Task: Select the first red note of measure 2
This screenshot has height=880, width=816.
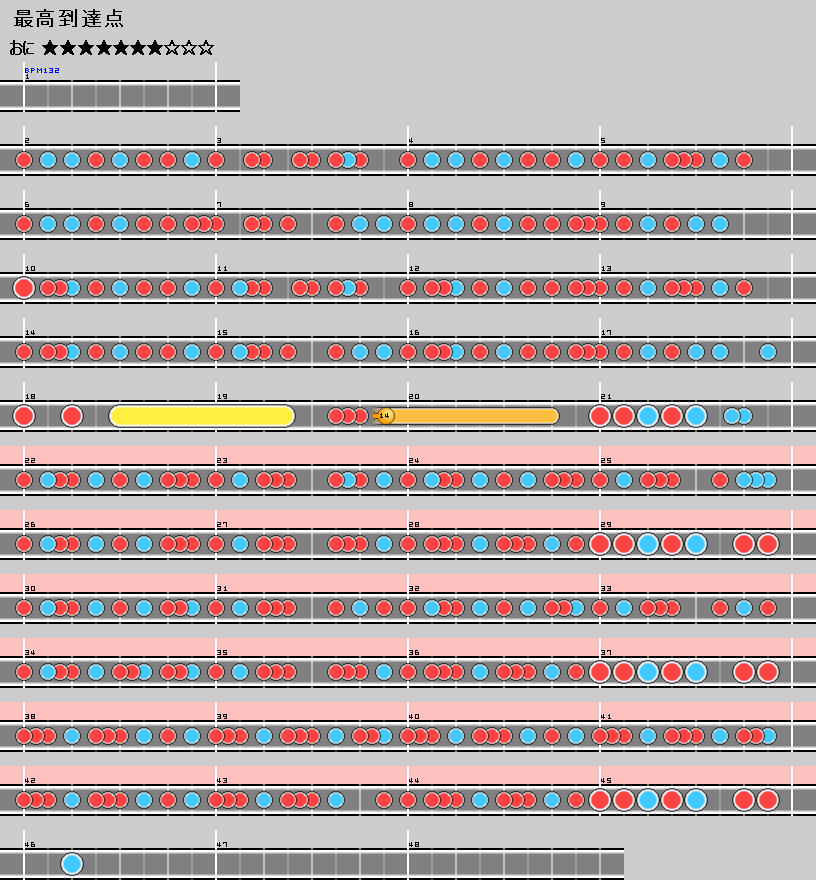Action: [24, 160]
